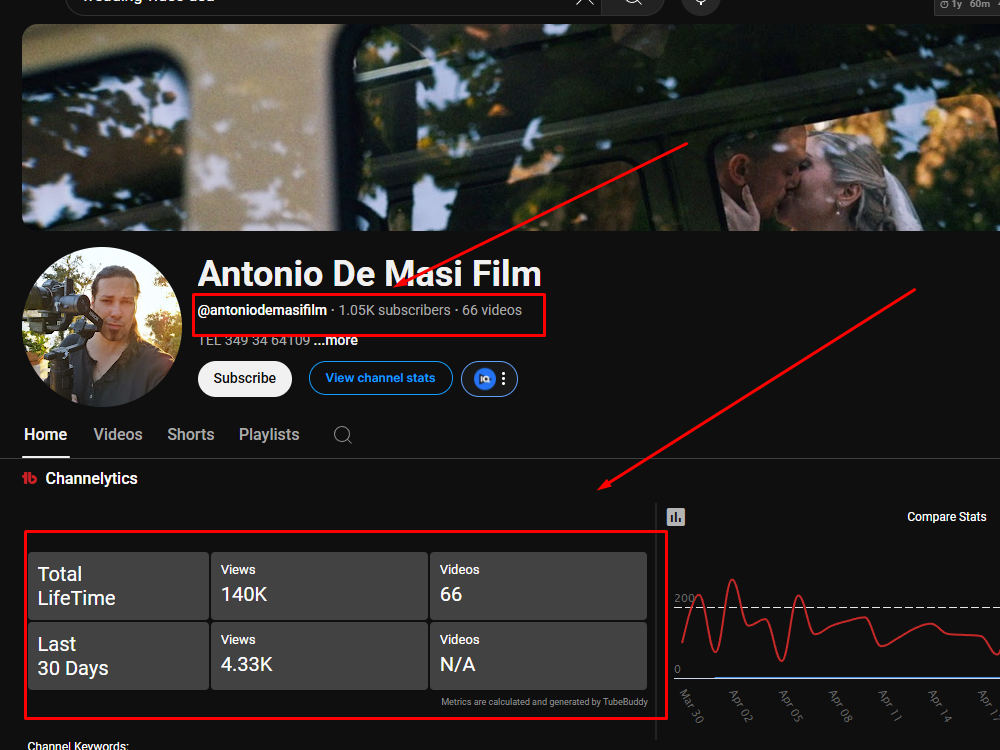
Task: Open the Shorts tab
Action: click(191, 435)
